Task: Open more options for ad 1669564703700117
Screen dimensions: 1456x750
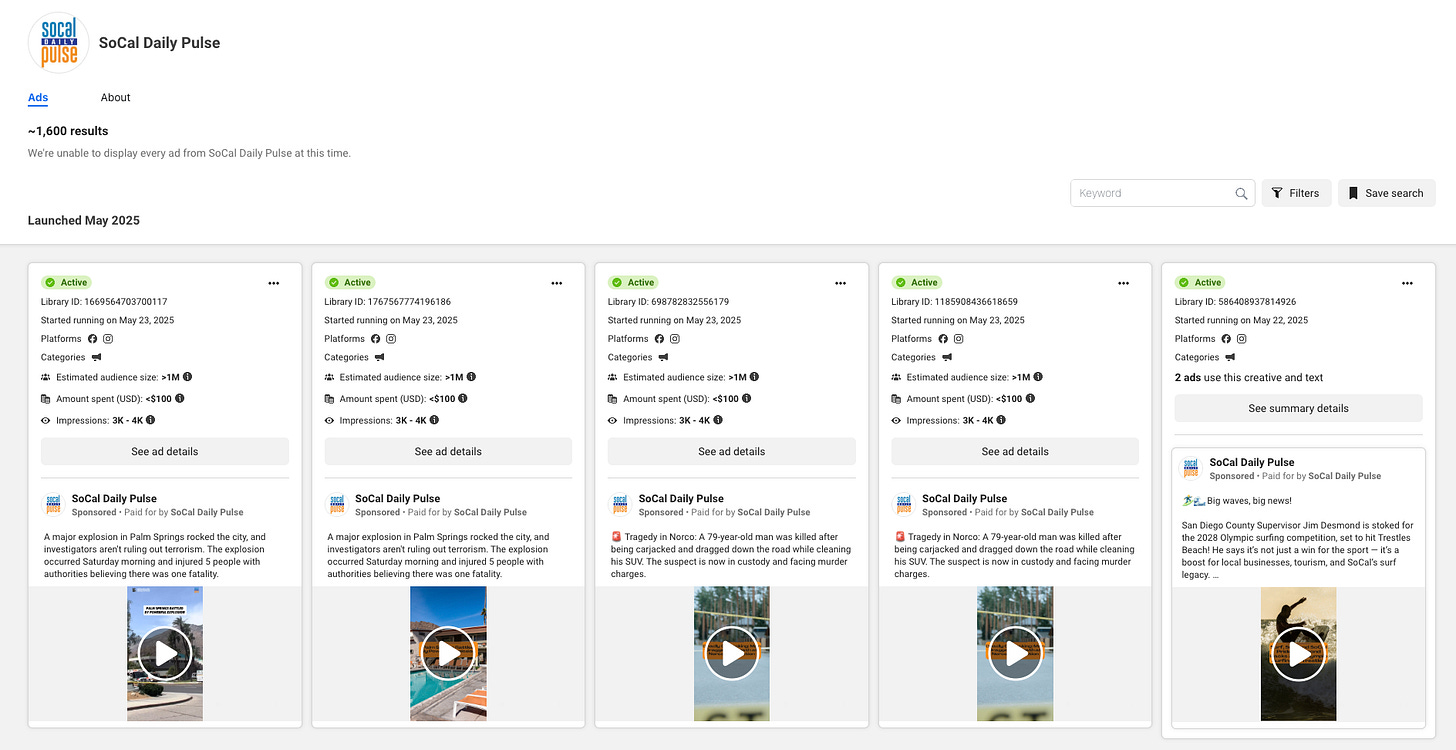Action: (x=274, y=283)
